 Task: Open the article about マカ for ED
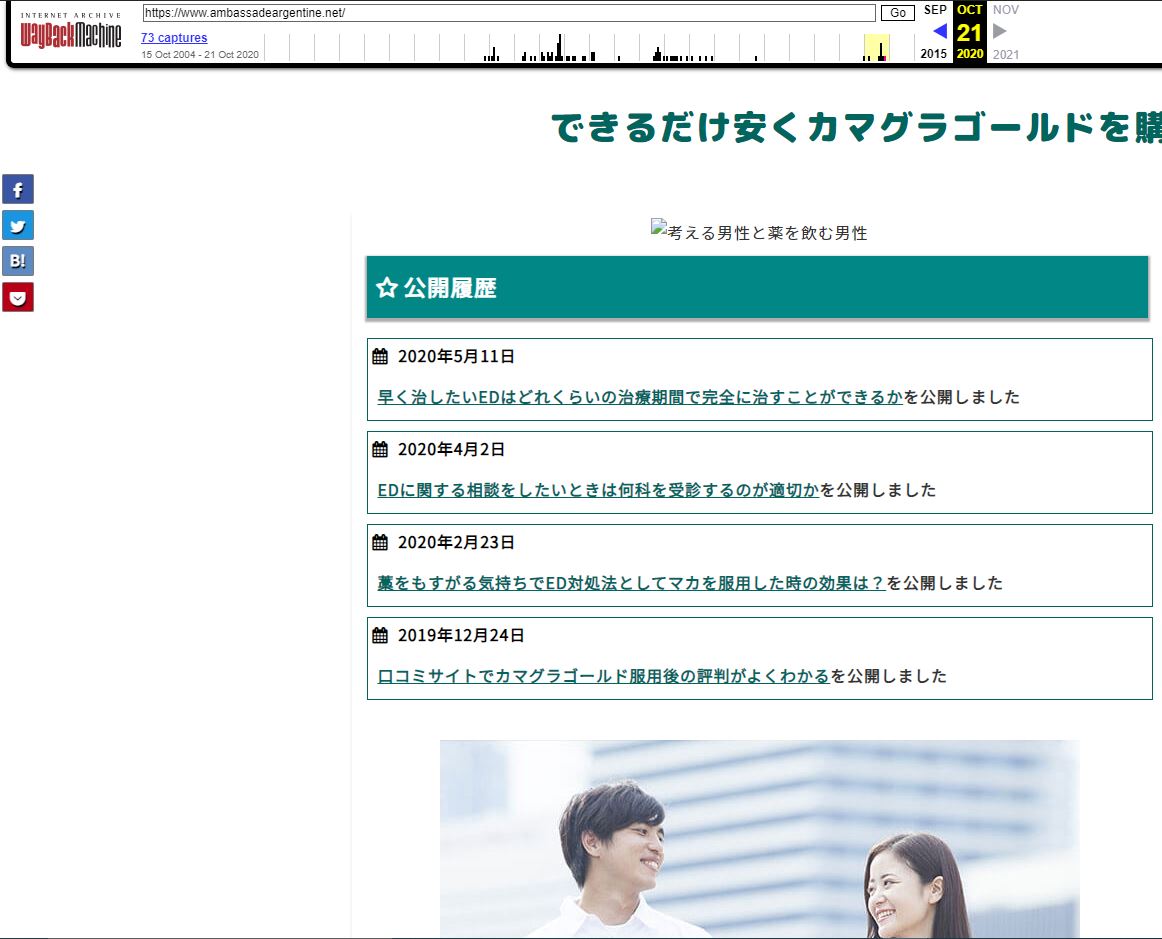(x=631, y=583)
